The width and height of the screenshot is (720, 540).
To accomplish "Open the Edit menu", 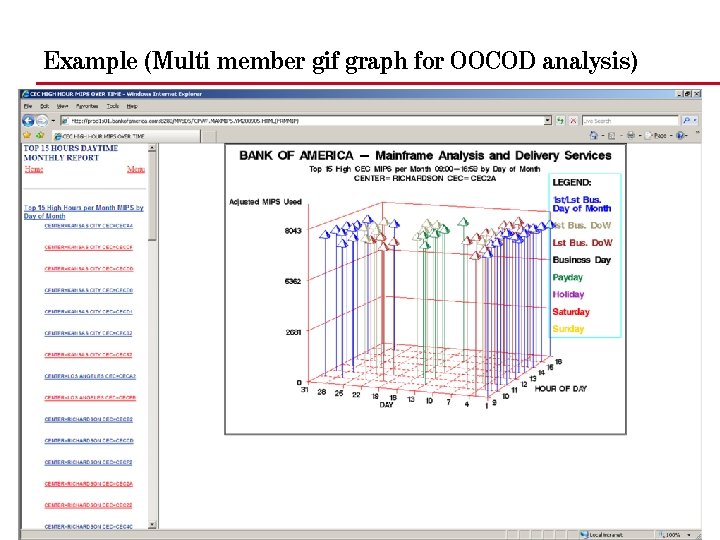I will tap(44, 106).
